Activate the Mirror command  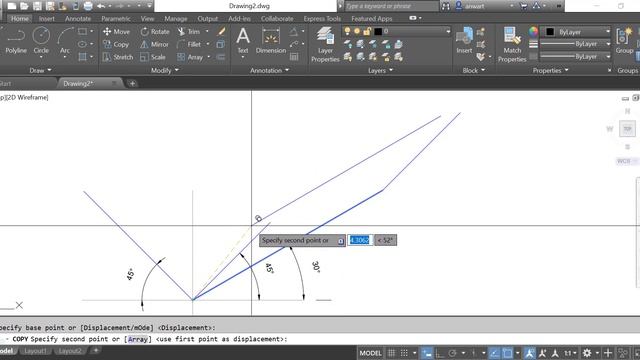154,44
